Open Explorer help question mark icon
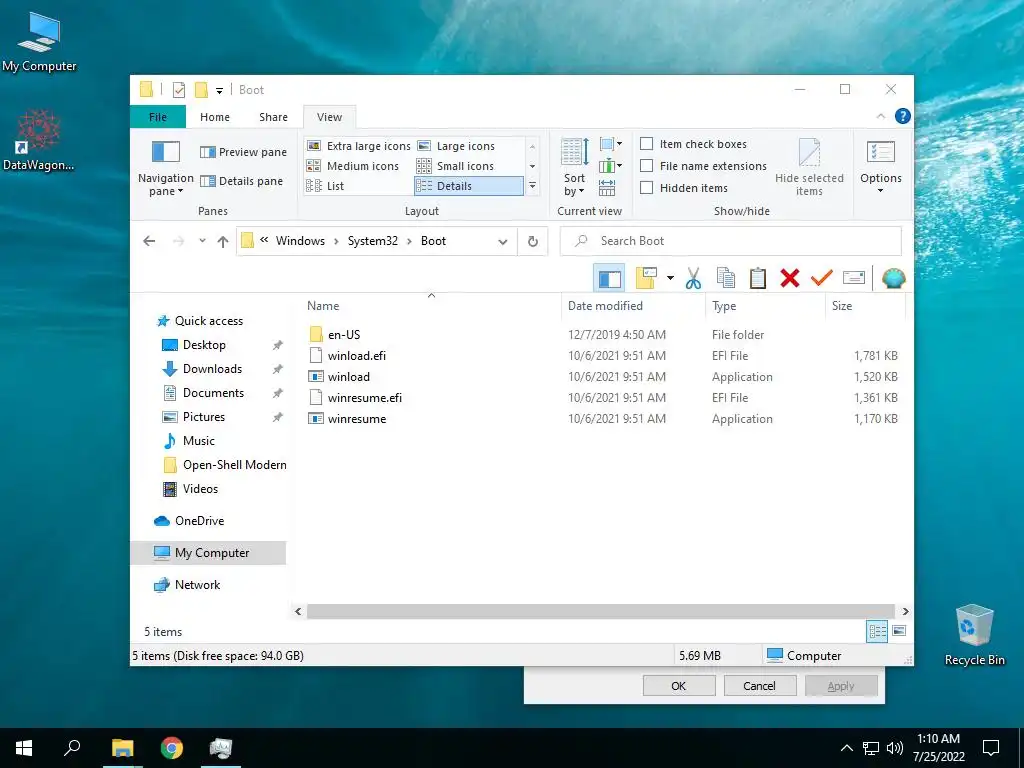The height and width of the screenshot is (768, 1024). tap(903, 116)
